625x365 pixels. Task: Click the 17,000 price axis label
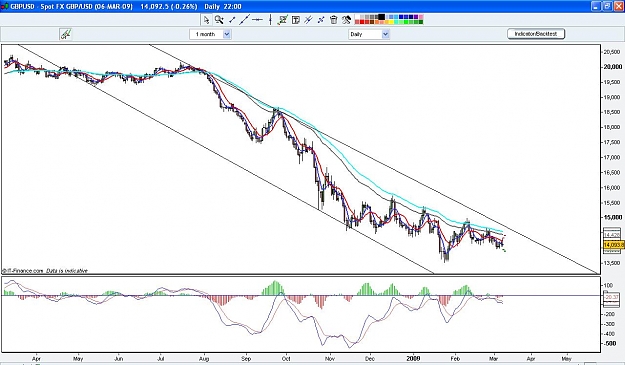[613, 157]
